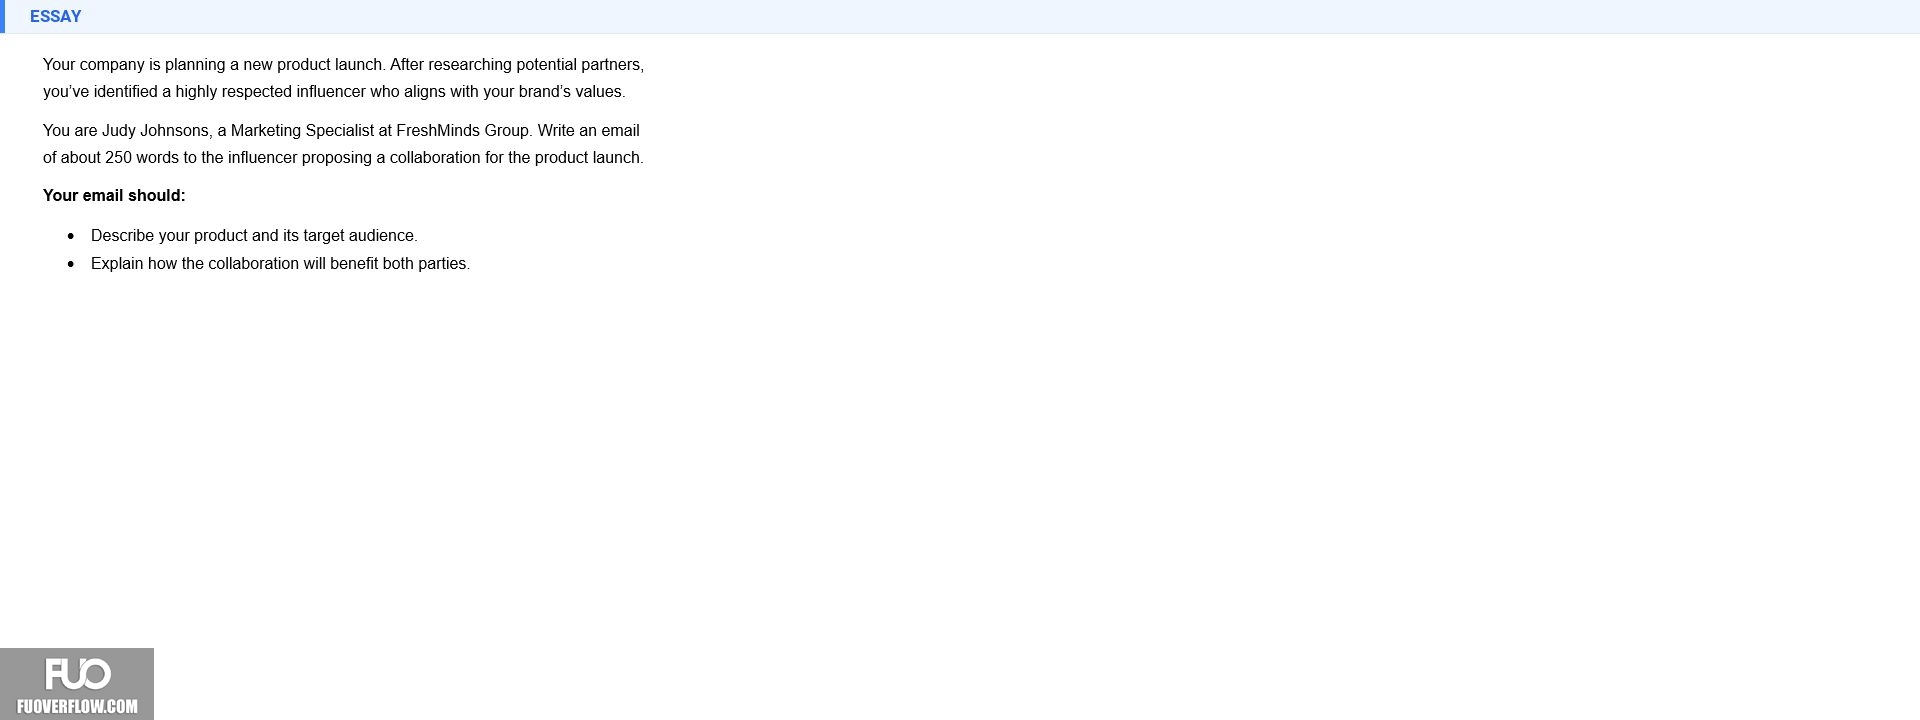Click the bold text 'Your email should:'

[x=114, y=195]
